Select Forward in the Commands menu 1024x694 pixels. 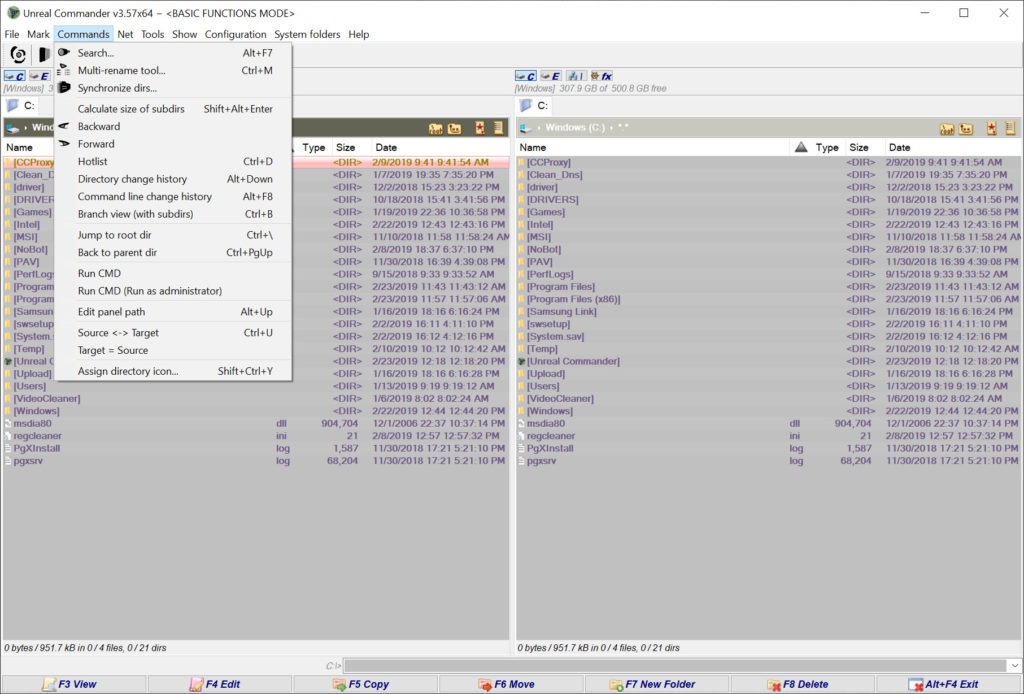pyautogui.click(x=173, y=144)
